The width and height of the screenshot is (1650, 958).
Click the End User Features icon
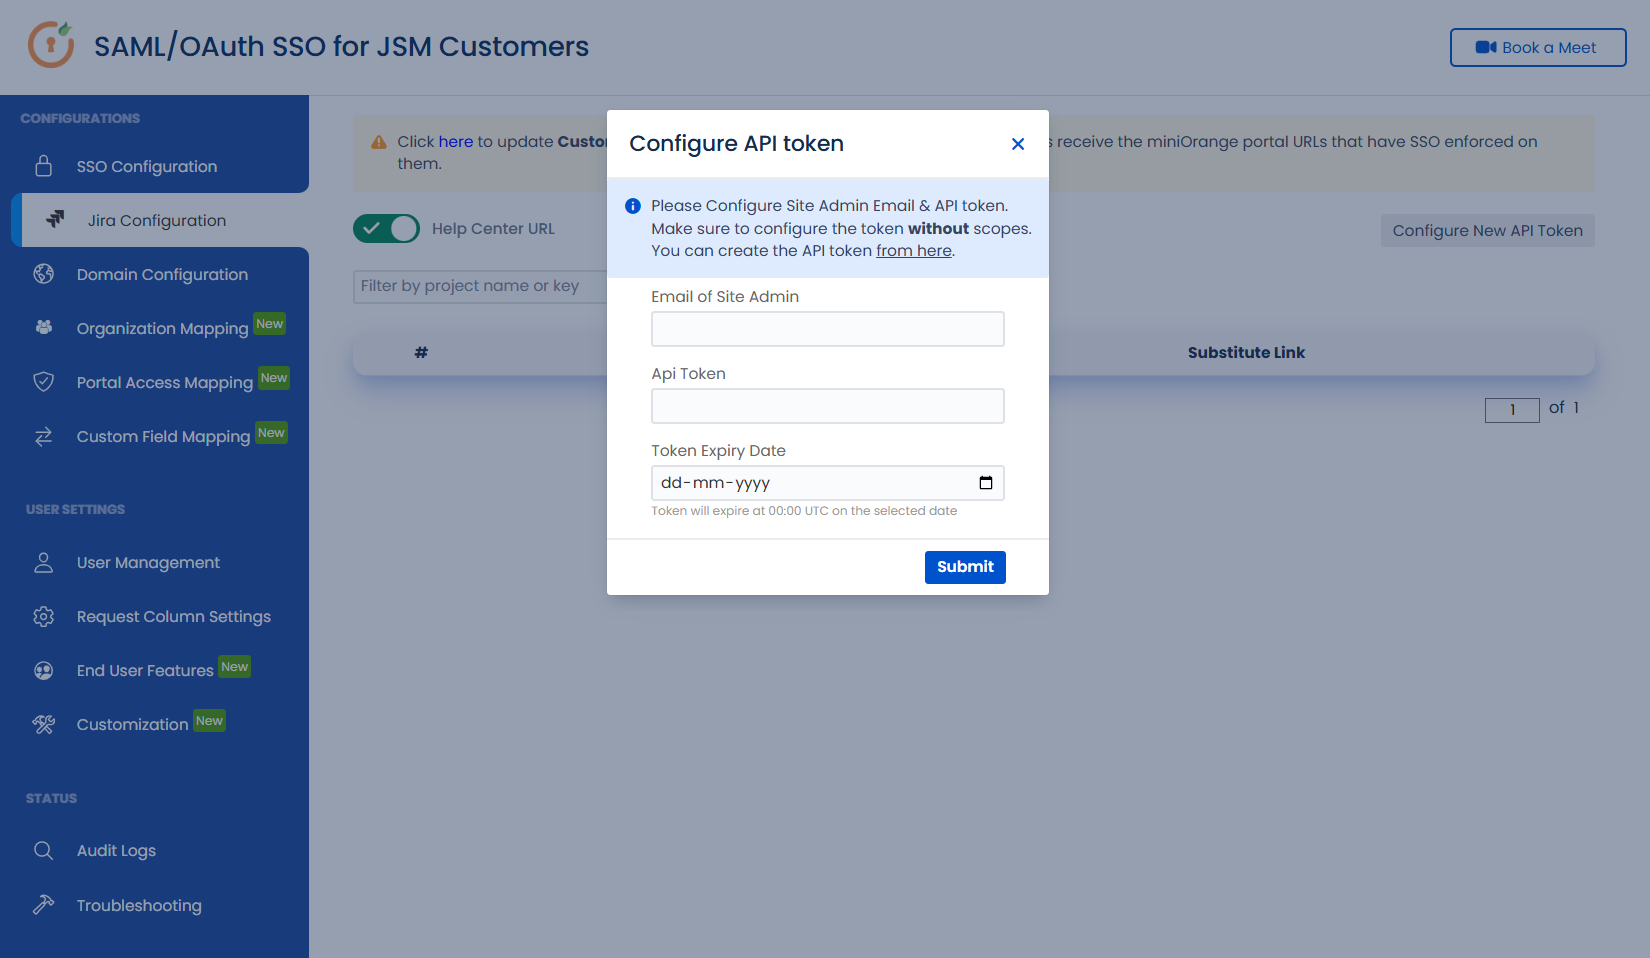[x=43, y=670]
